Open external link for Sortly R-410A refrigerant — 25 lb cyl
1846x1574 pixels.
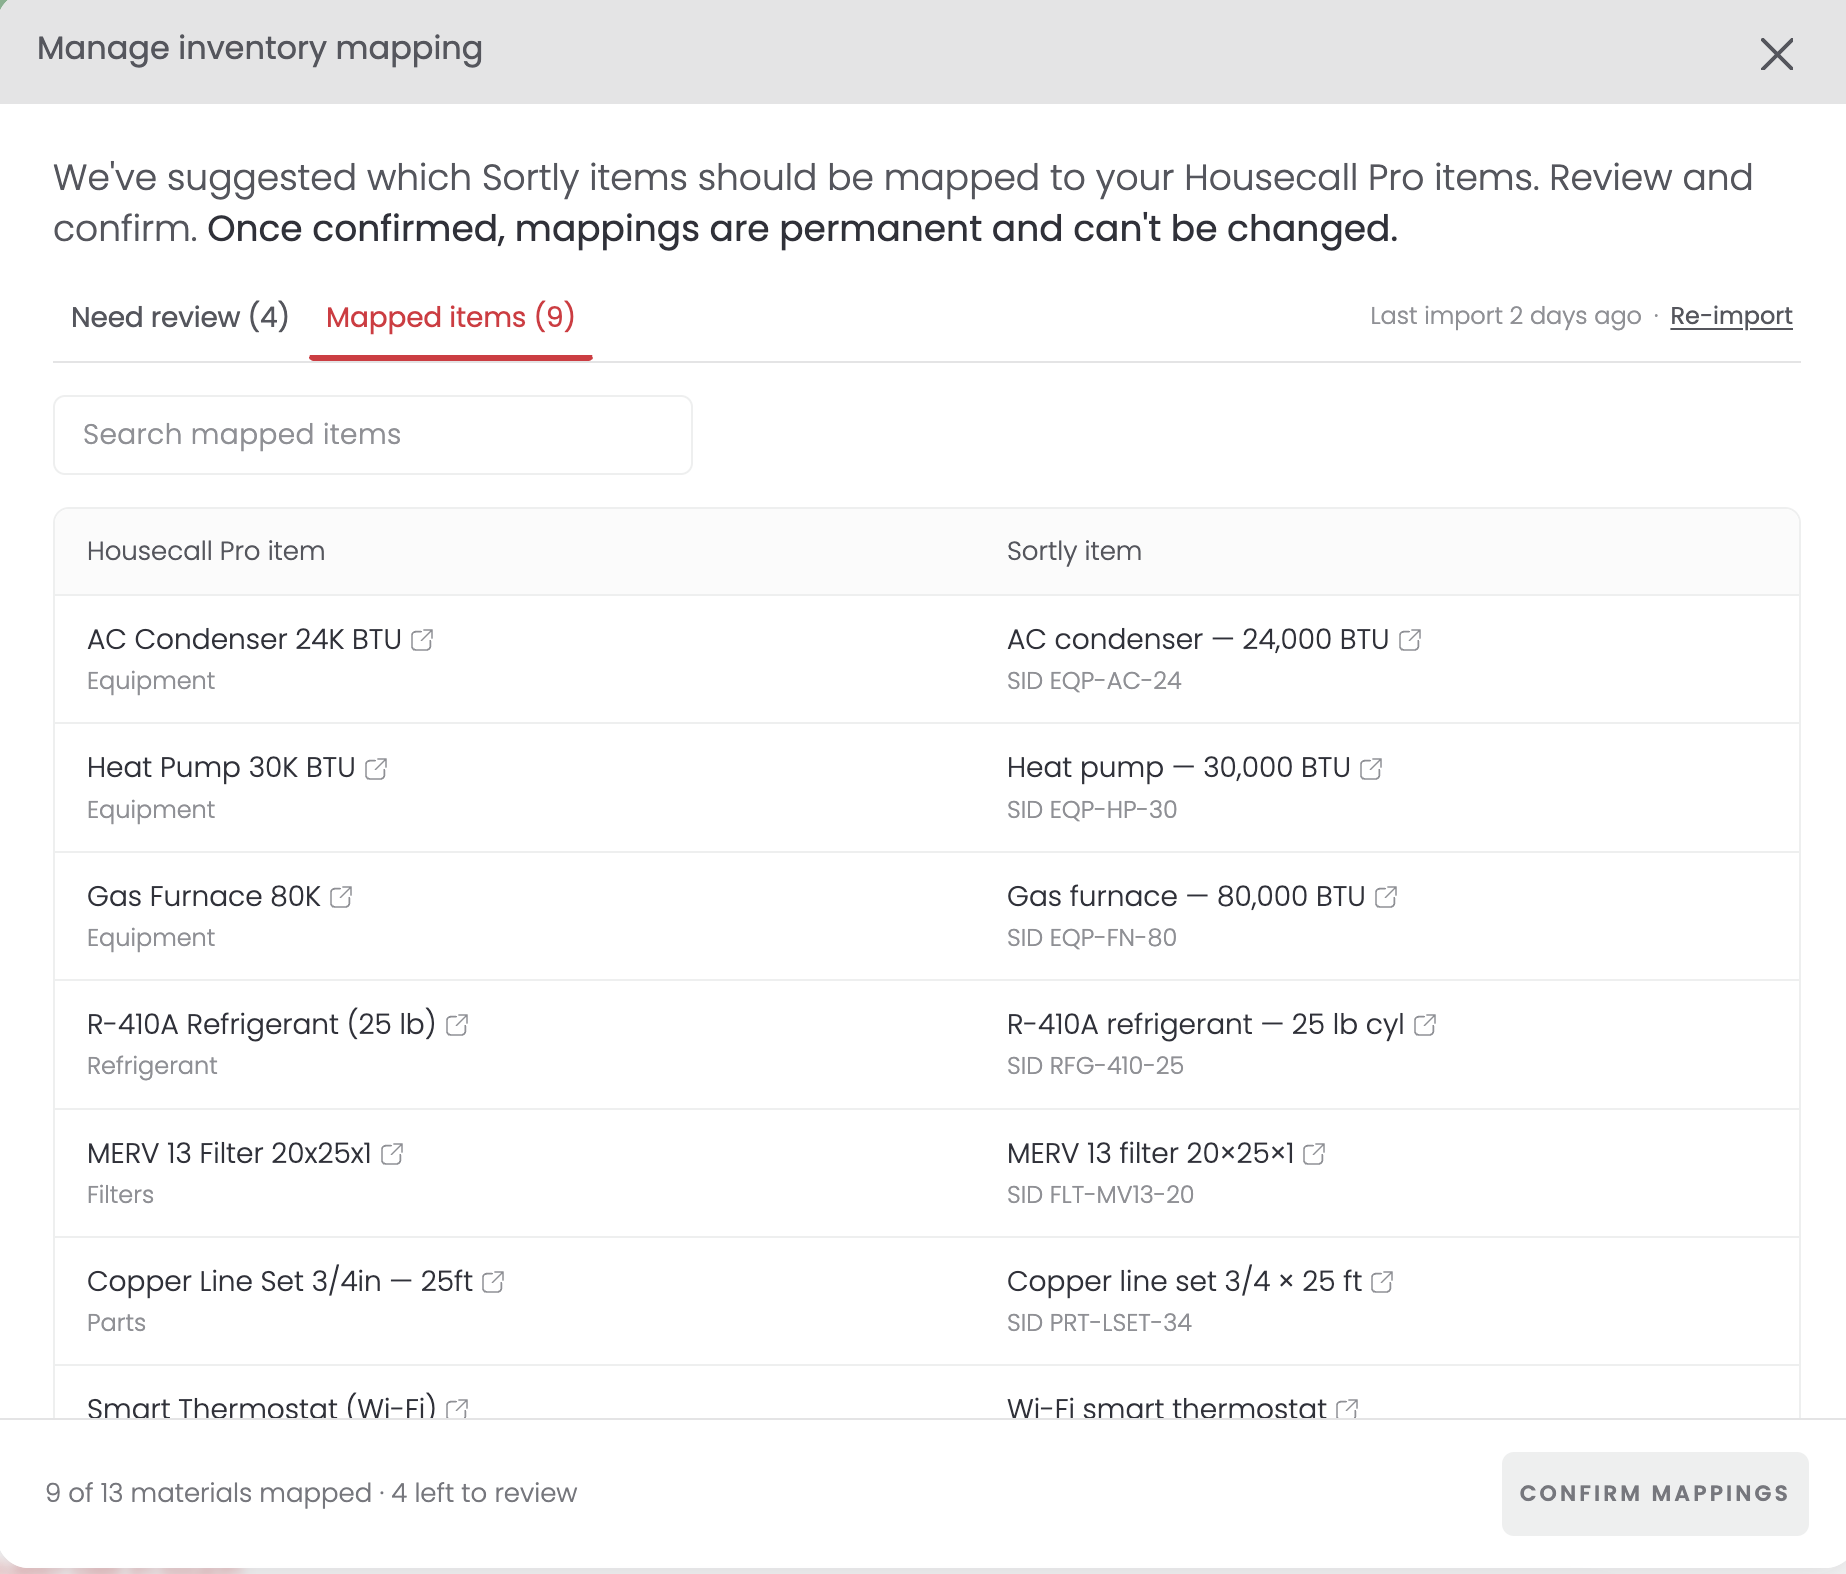pos(1425,1025)
